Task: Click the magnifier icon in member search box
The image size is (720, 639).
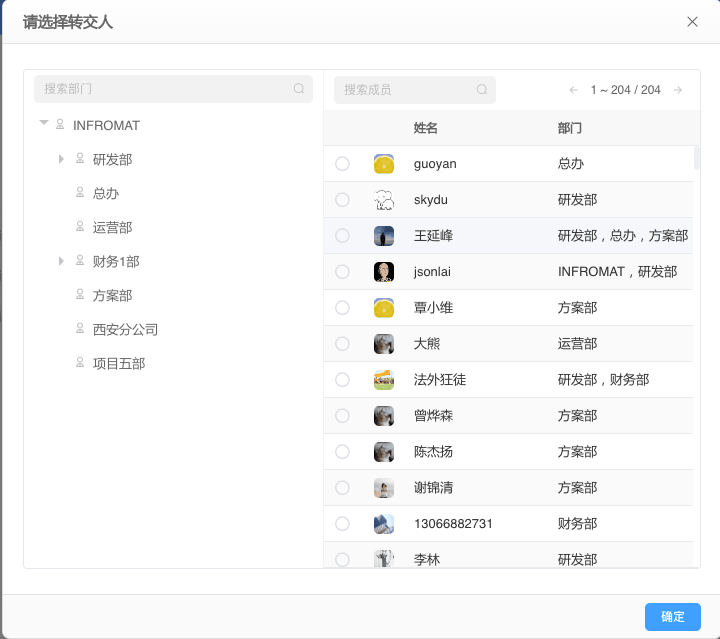Action: [482, 90]
